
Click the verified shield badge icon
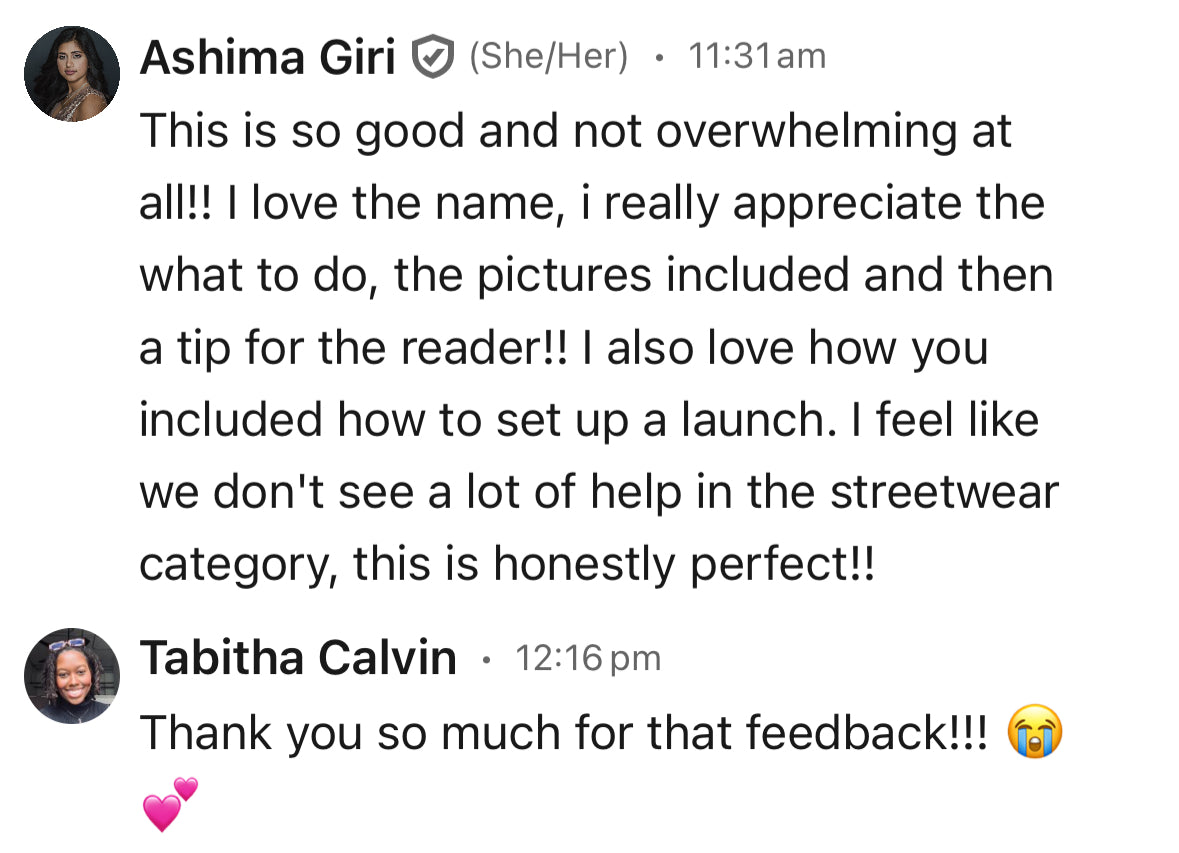pos(434,60)
